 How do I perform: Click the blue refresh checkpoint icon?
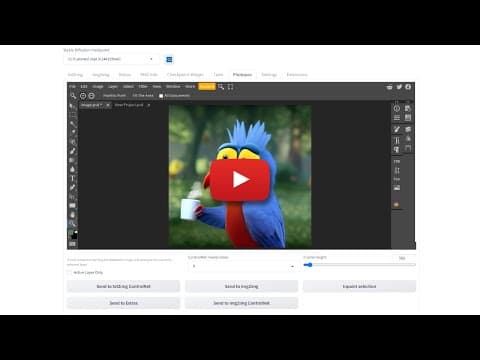[169, 60]
